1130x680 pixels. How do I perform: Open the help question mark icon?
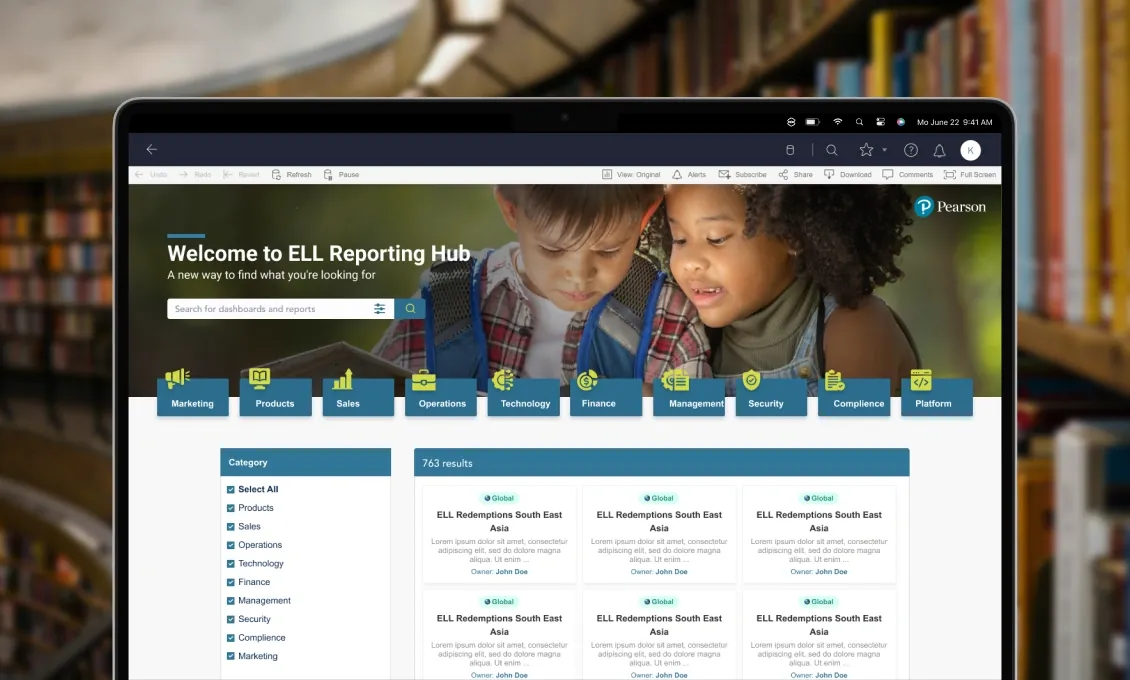pos(911,150)
